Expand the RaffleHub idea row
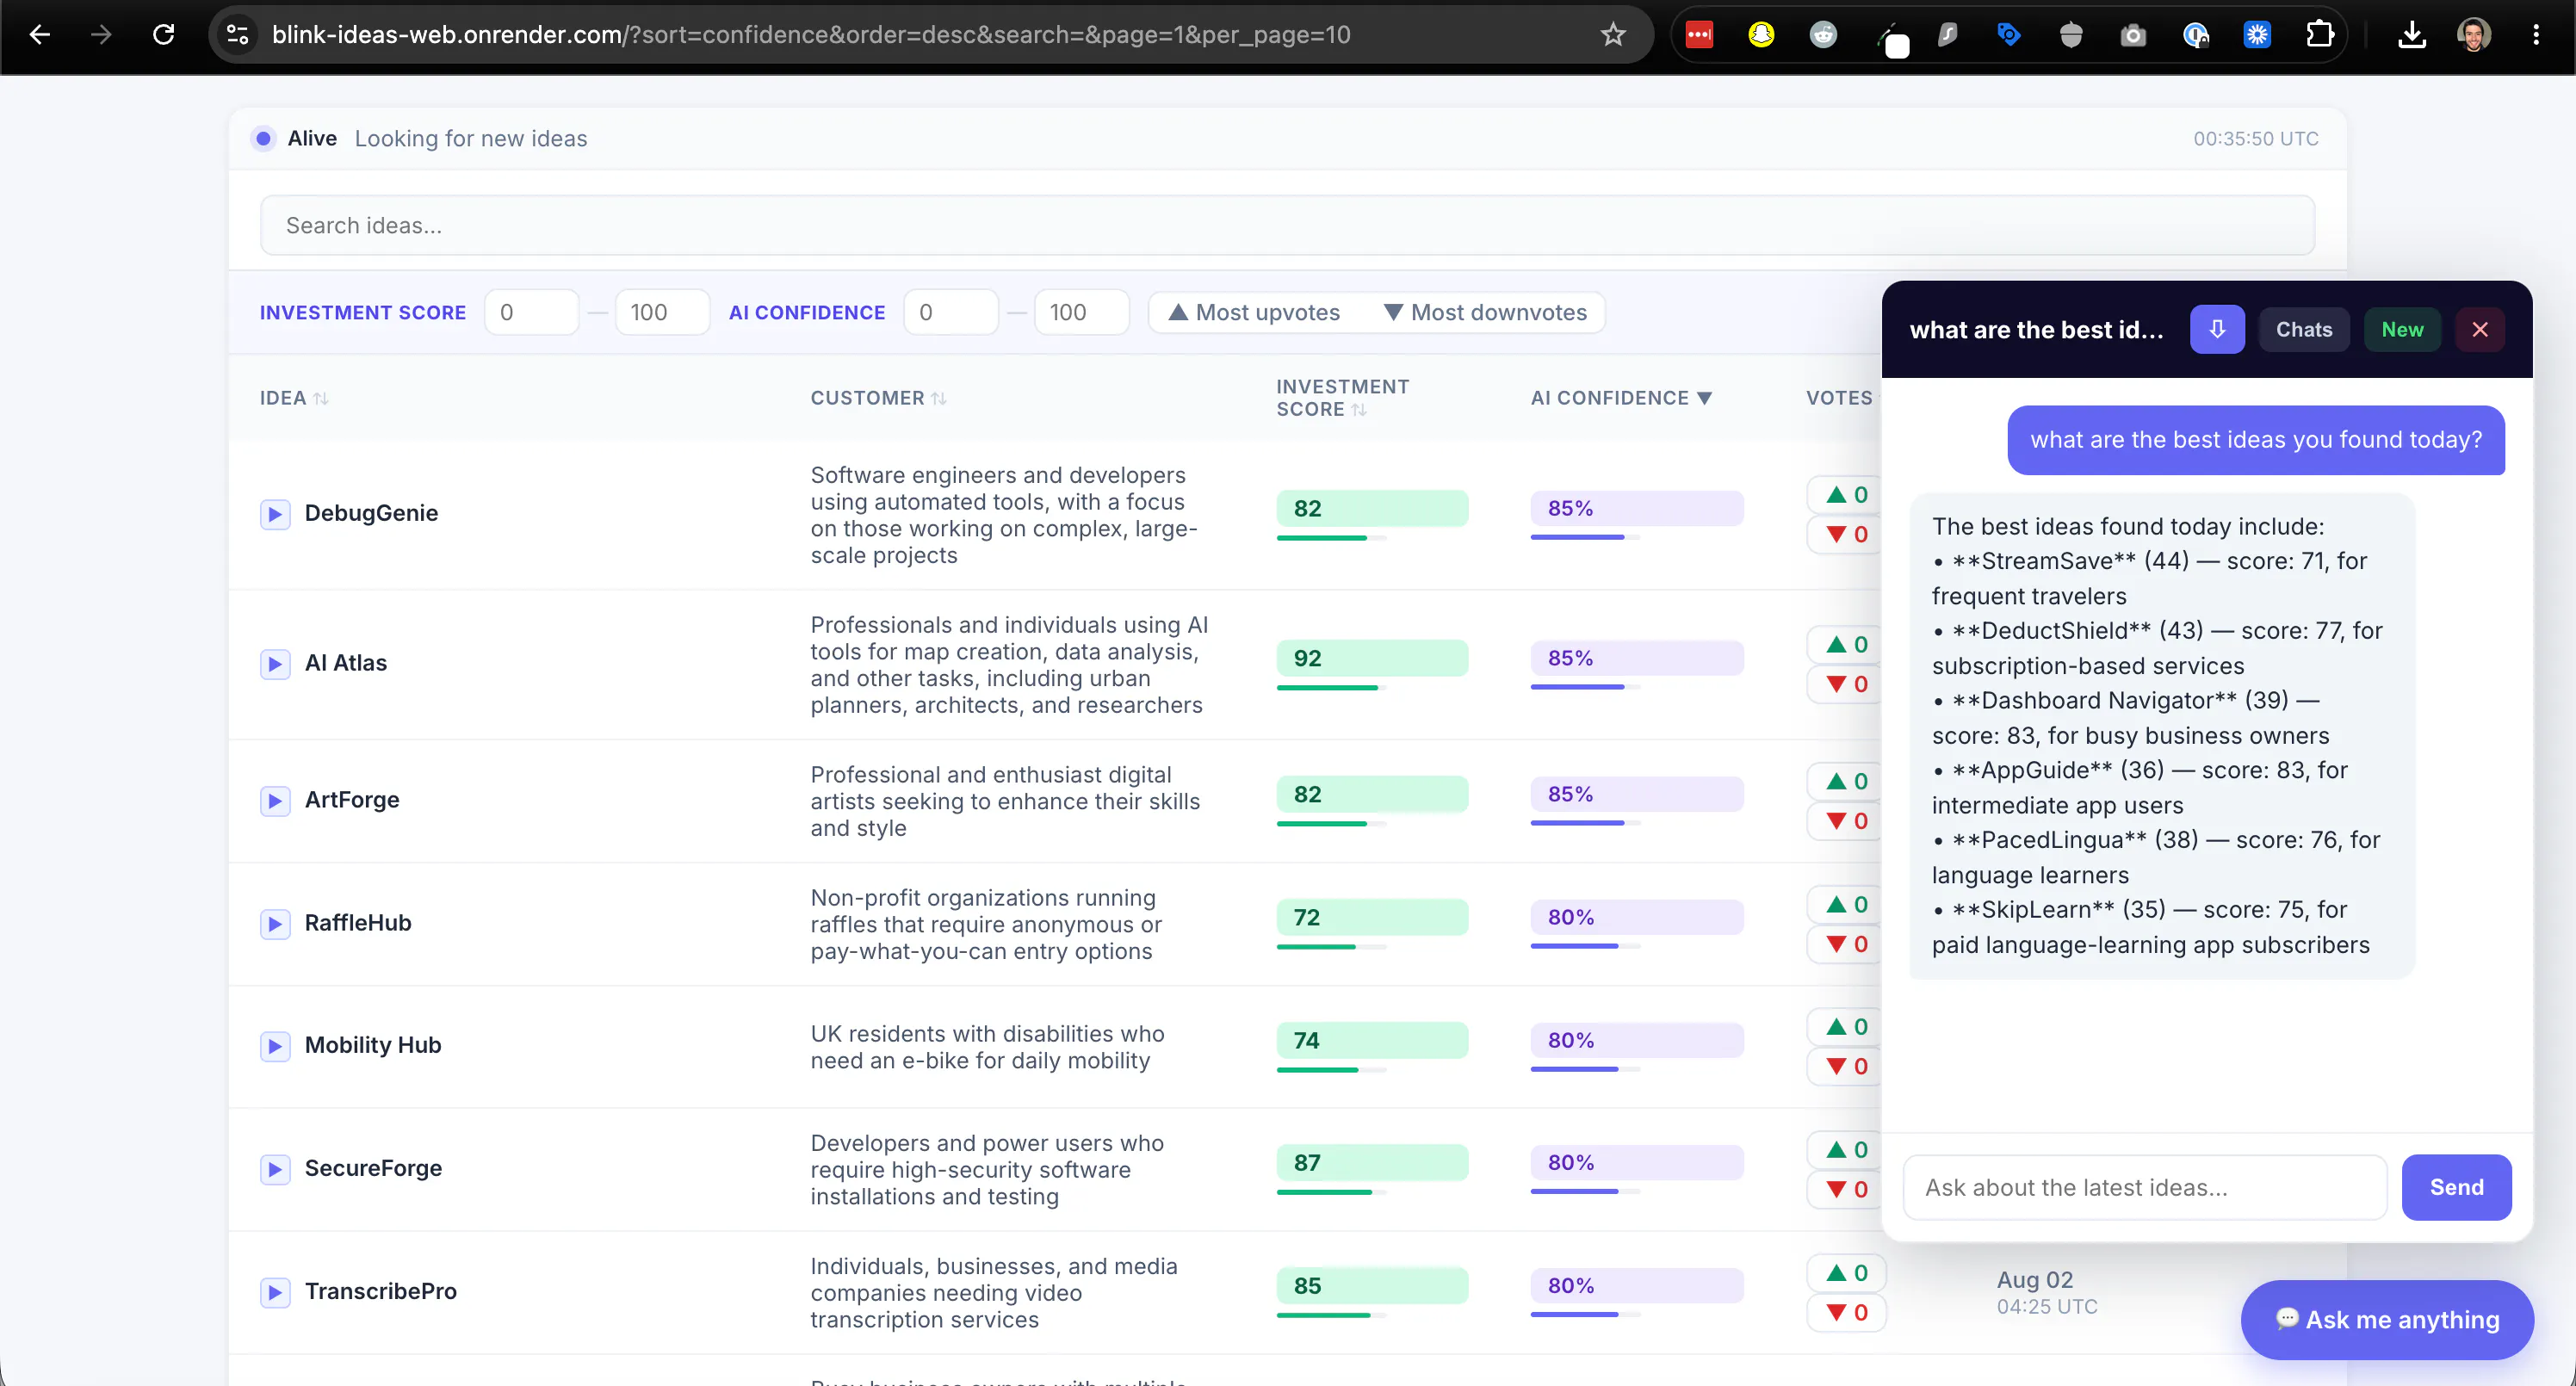Image resolution: width=2576 pixels, height=1386 pixels. (275, 924)
